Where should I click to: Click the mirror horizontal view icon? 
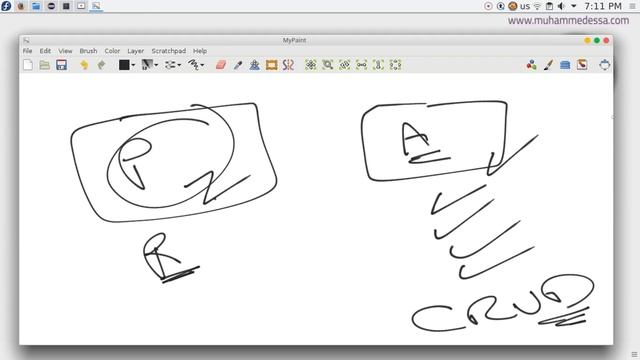pyautogui.click(x=362, y=65)
